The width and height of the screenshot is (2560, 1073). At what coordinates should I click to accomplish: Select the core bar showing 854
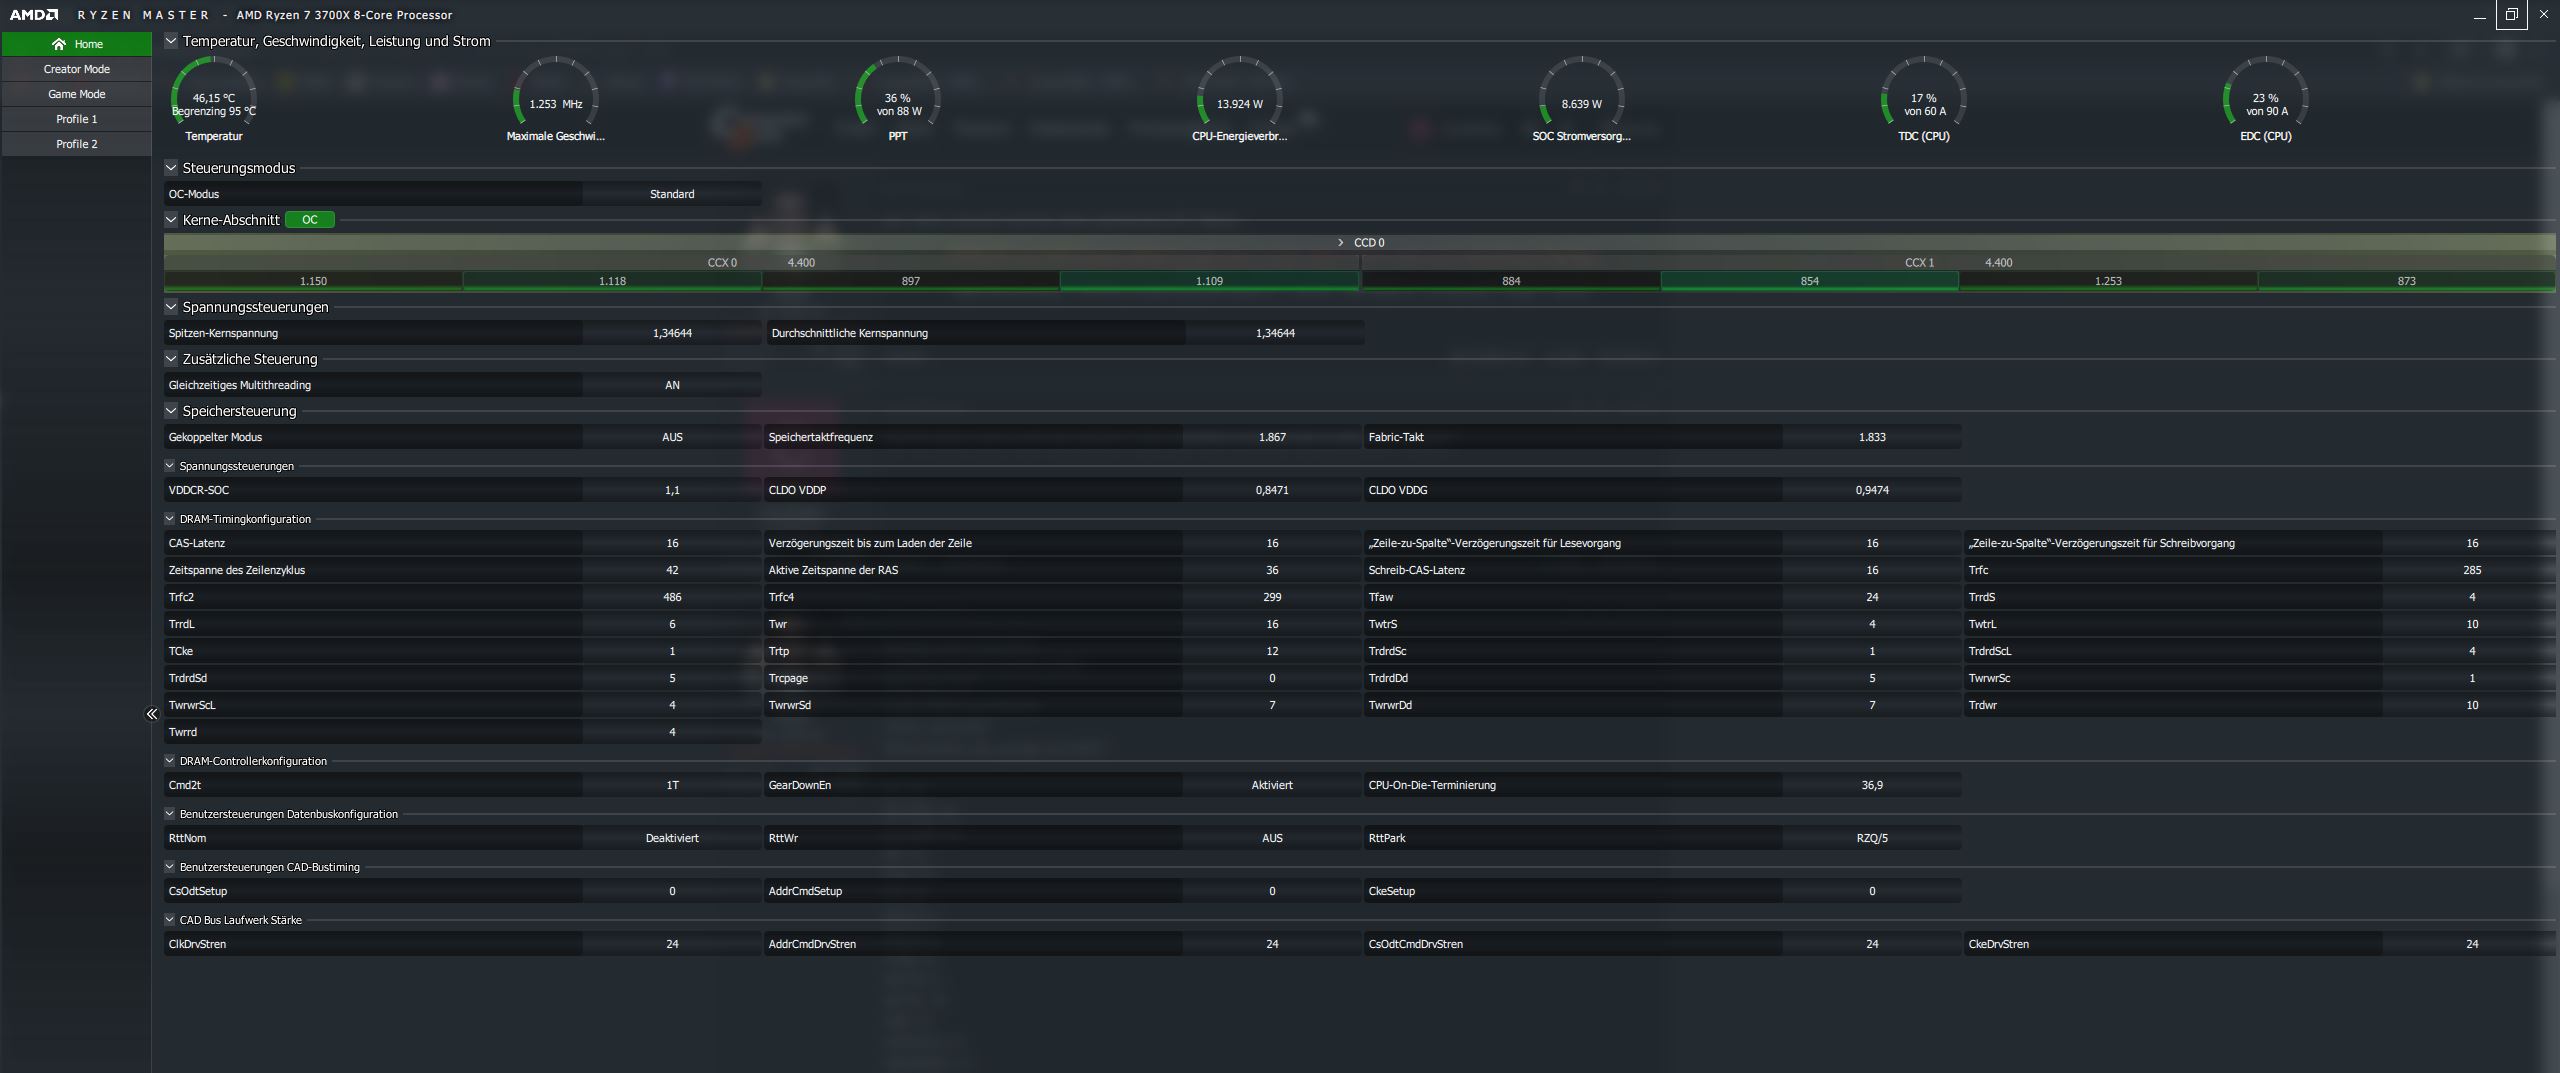(x=1810, y=282)
